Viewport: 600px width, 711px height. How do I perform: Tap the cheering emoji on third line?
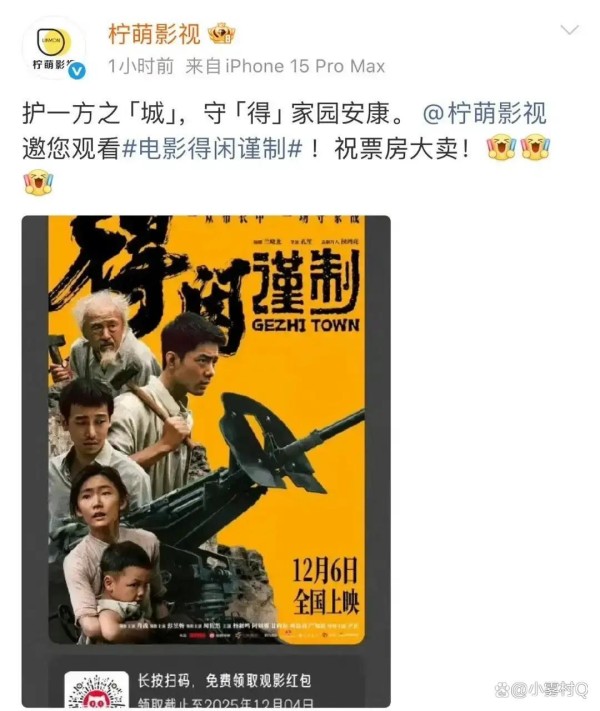(39, 182)
